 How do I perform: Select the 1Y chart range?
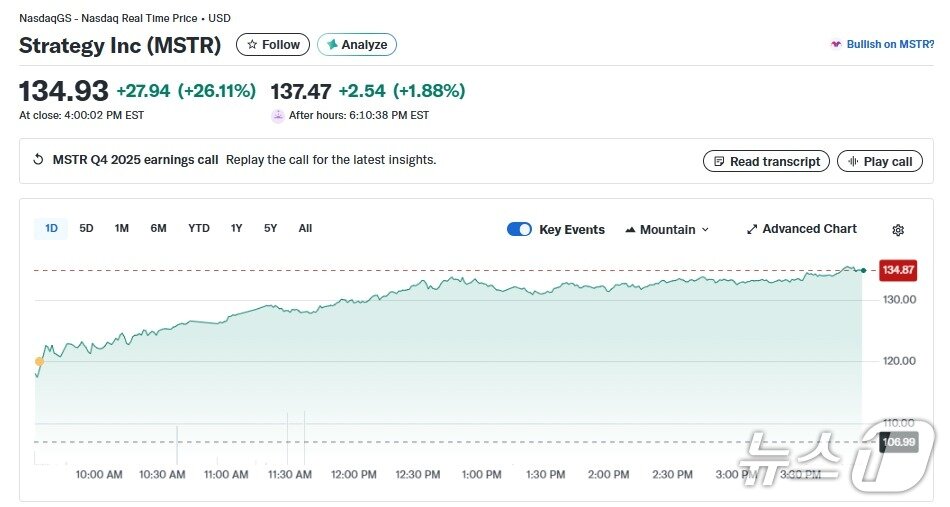237,228
